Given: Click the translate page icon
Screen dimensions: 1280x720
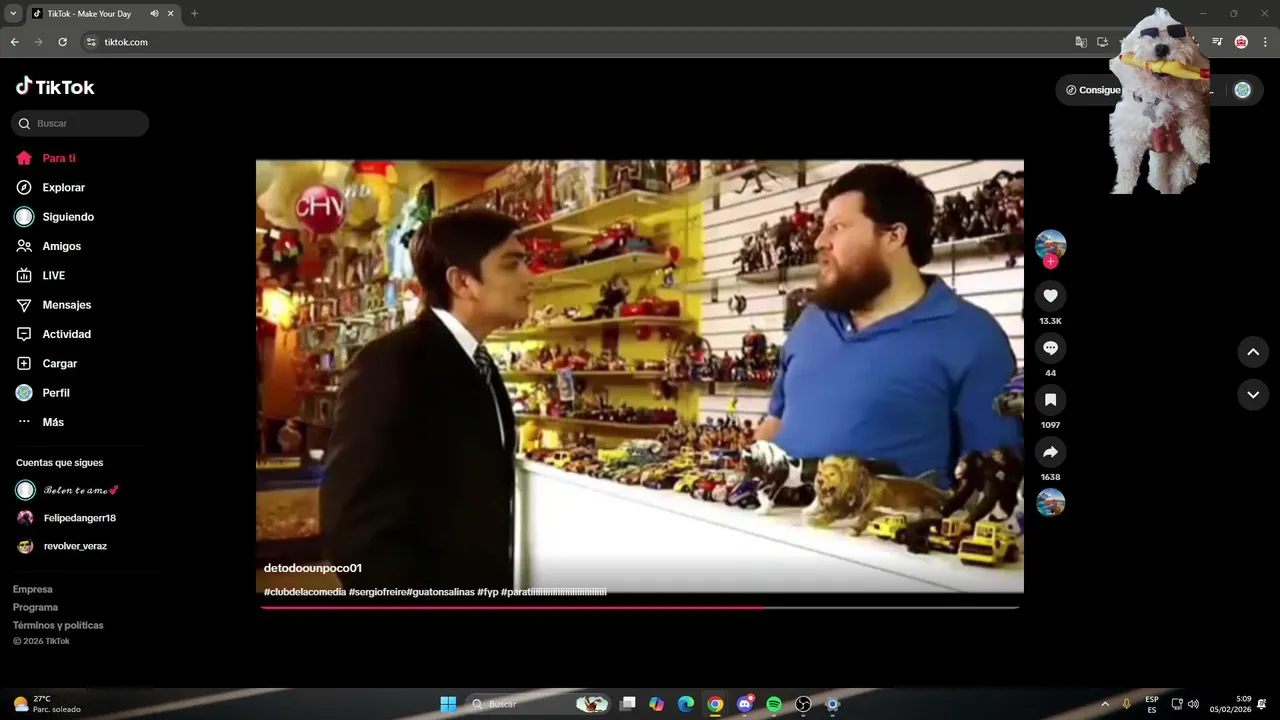Looking at the screenshot, I should [1081, 42].
